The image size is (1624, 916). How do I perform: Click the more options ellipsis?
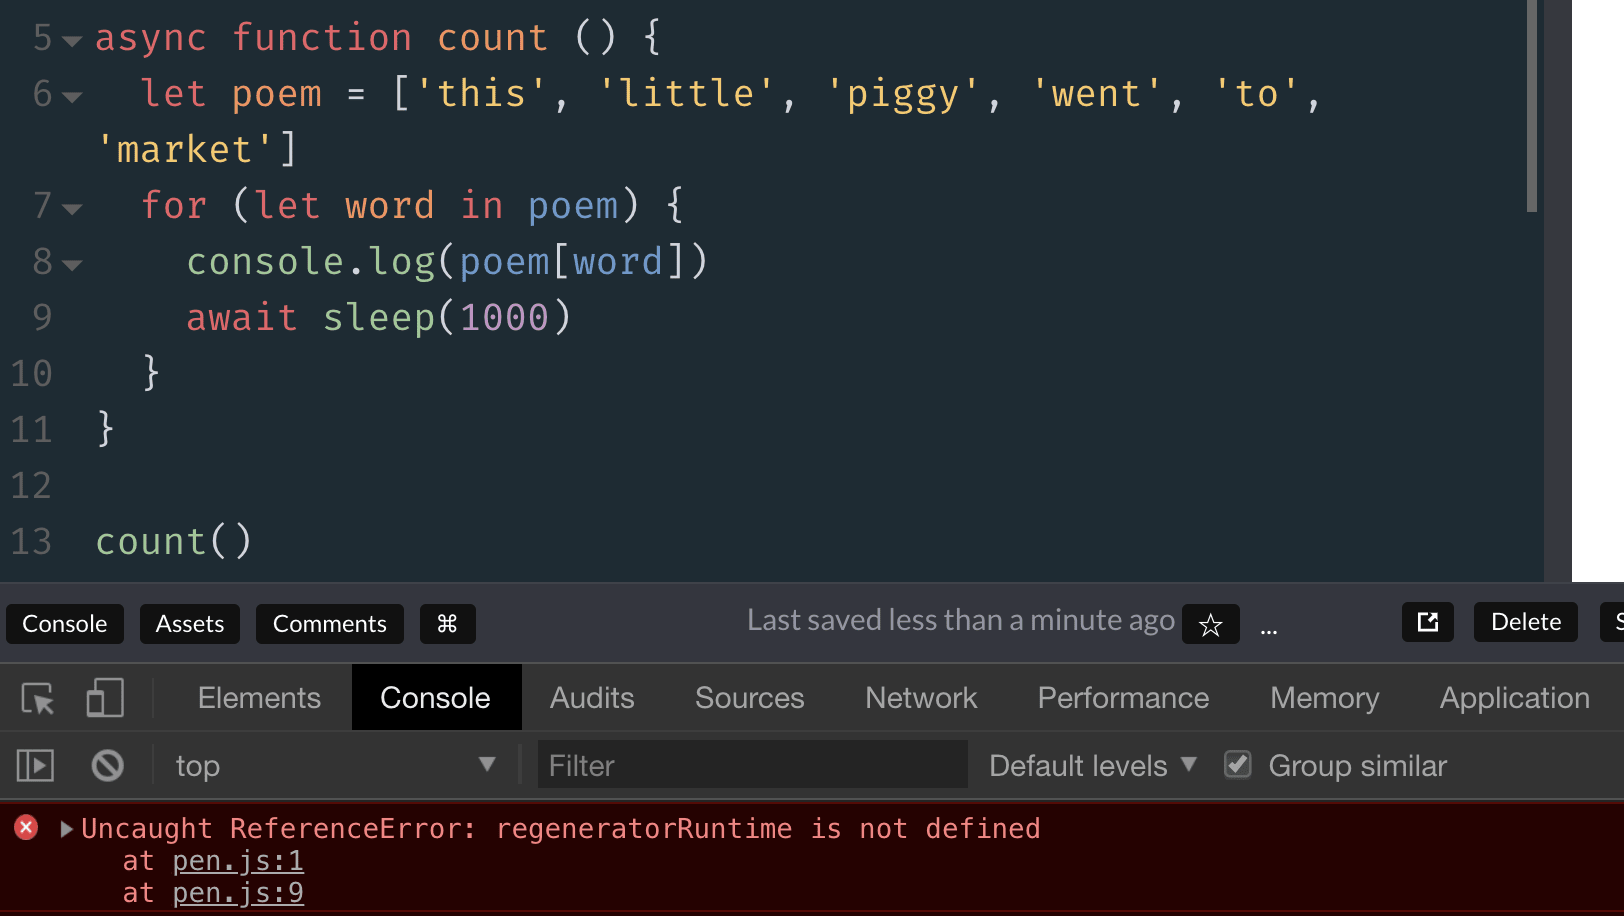1268,628
